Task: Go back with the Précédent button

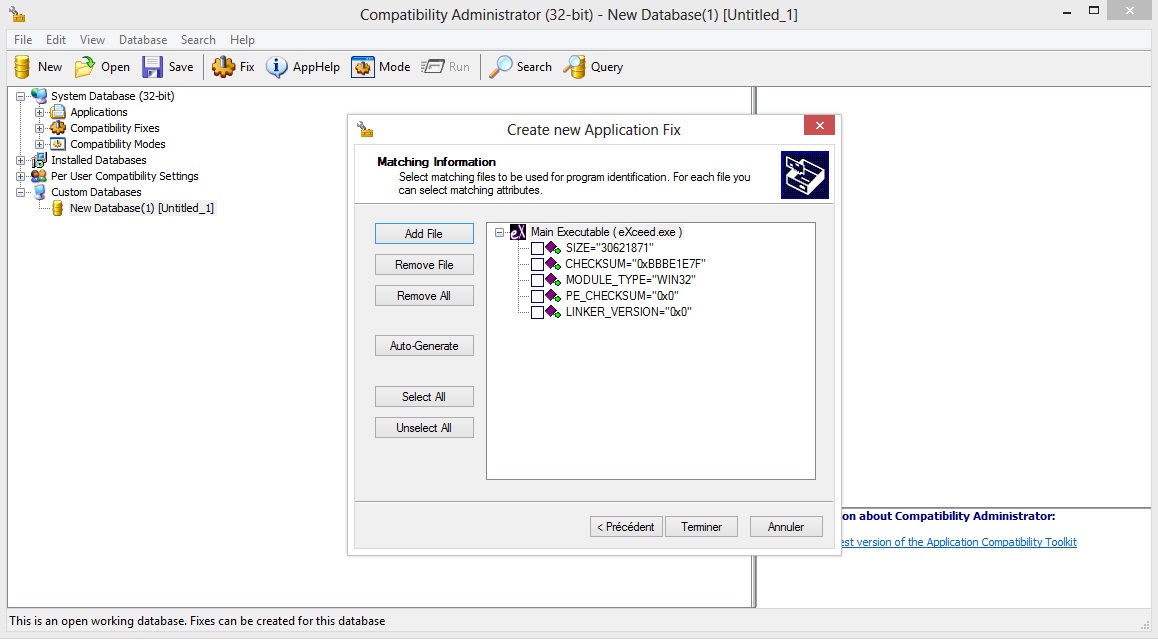Action: click(626, 526)
